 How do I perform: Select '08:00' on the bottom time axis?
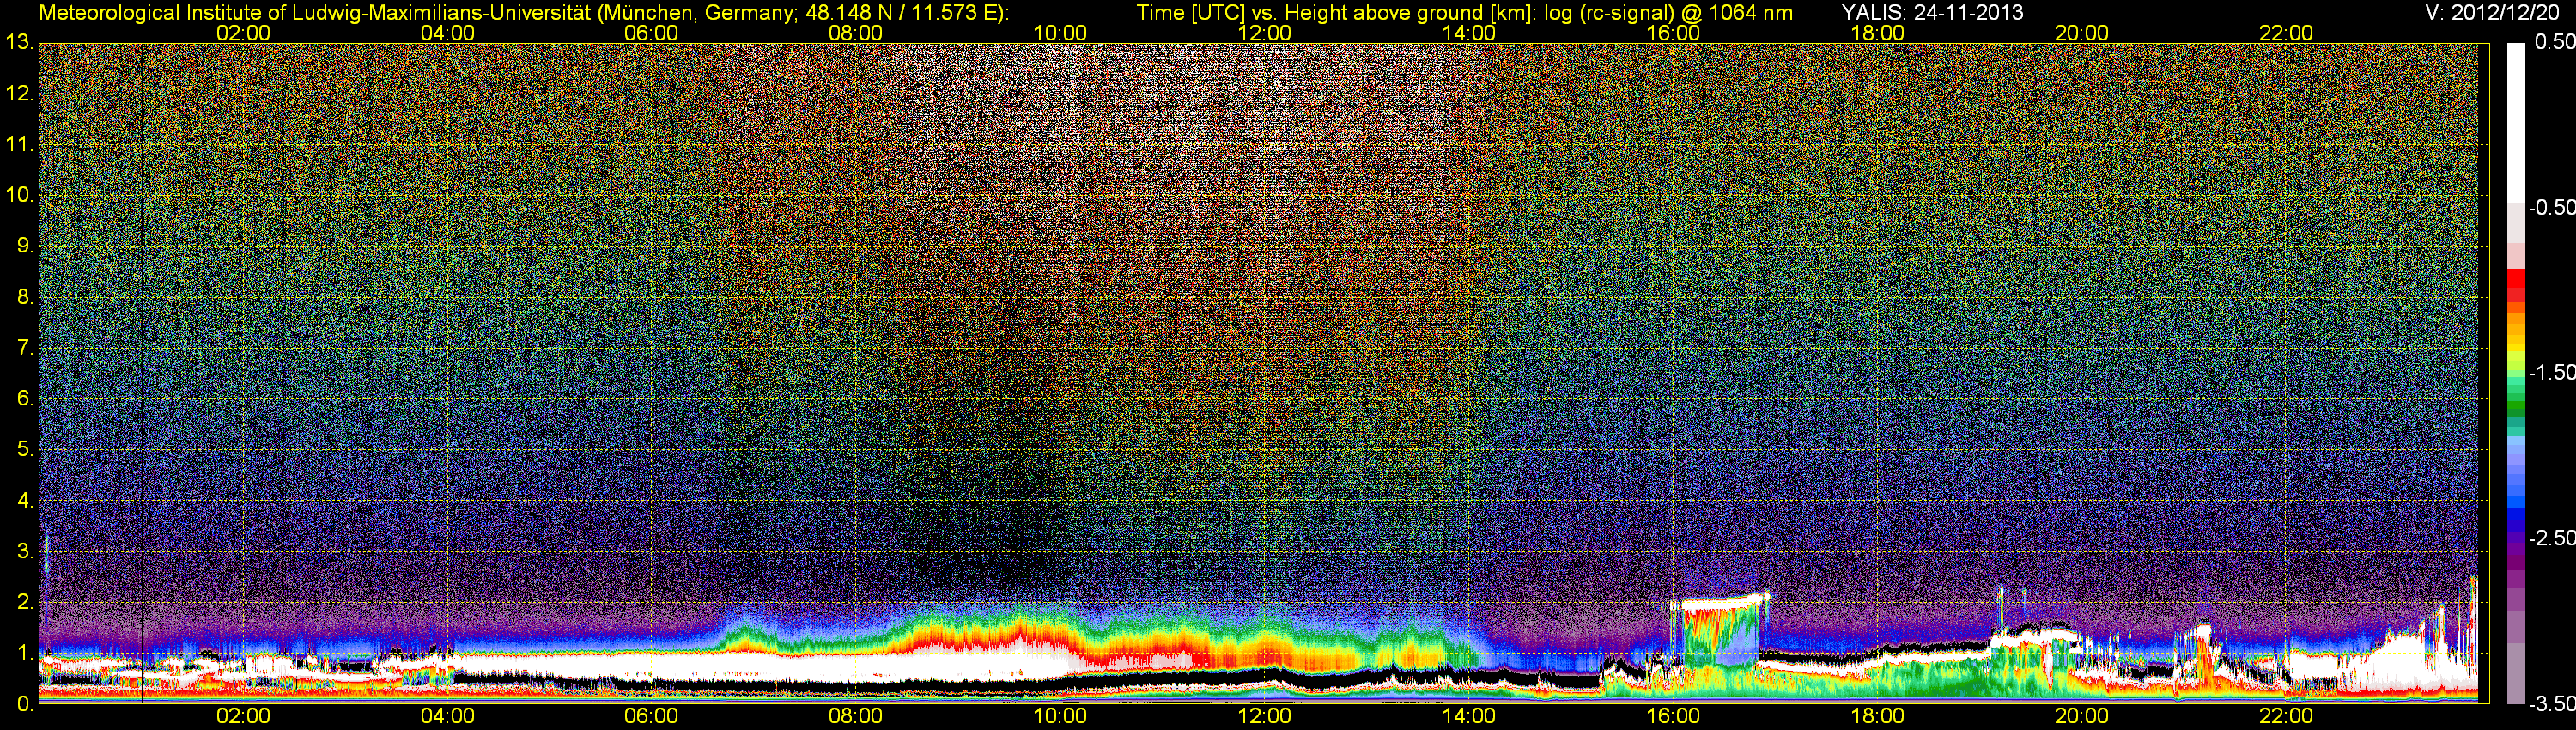coord(856,716)
